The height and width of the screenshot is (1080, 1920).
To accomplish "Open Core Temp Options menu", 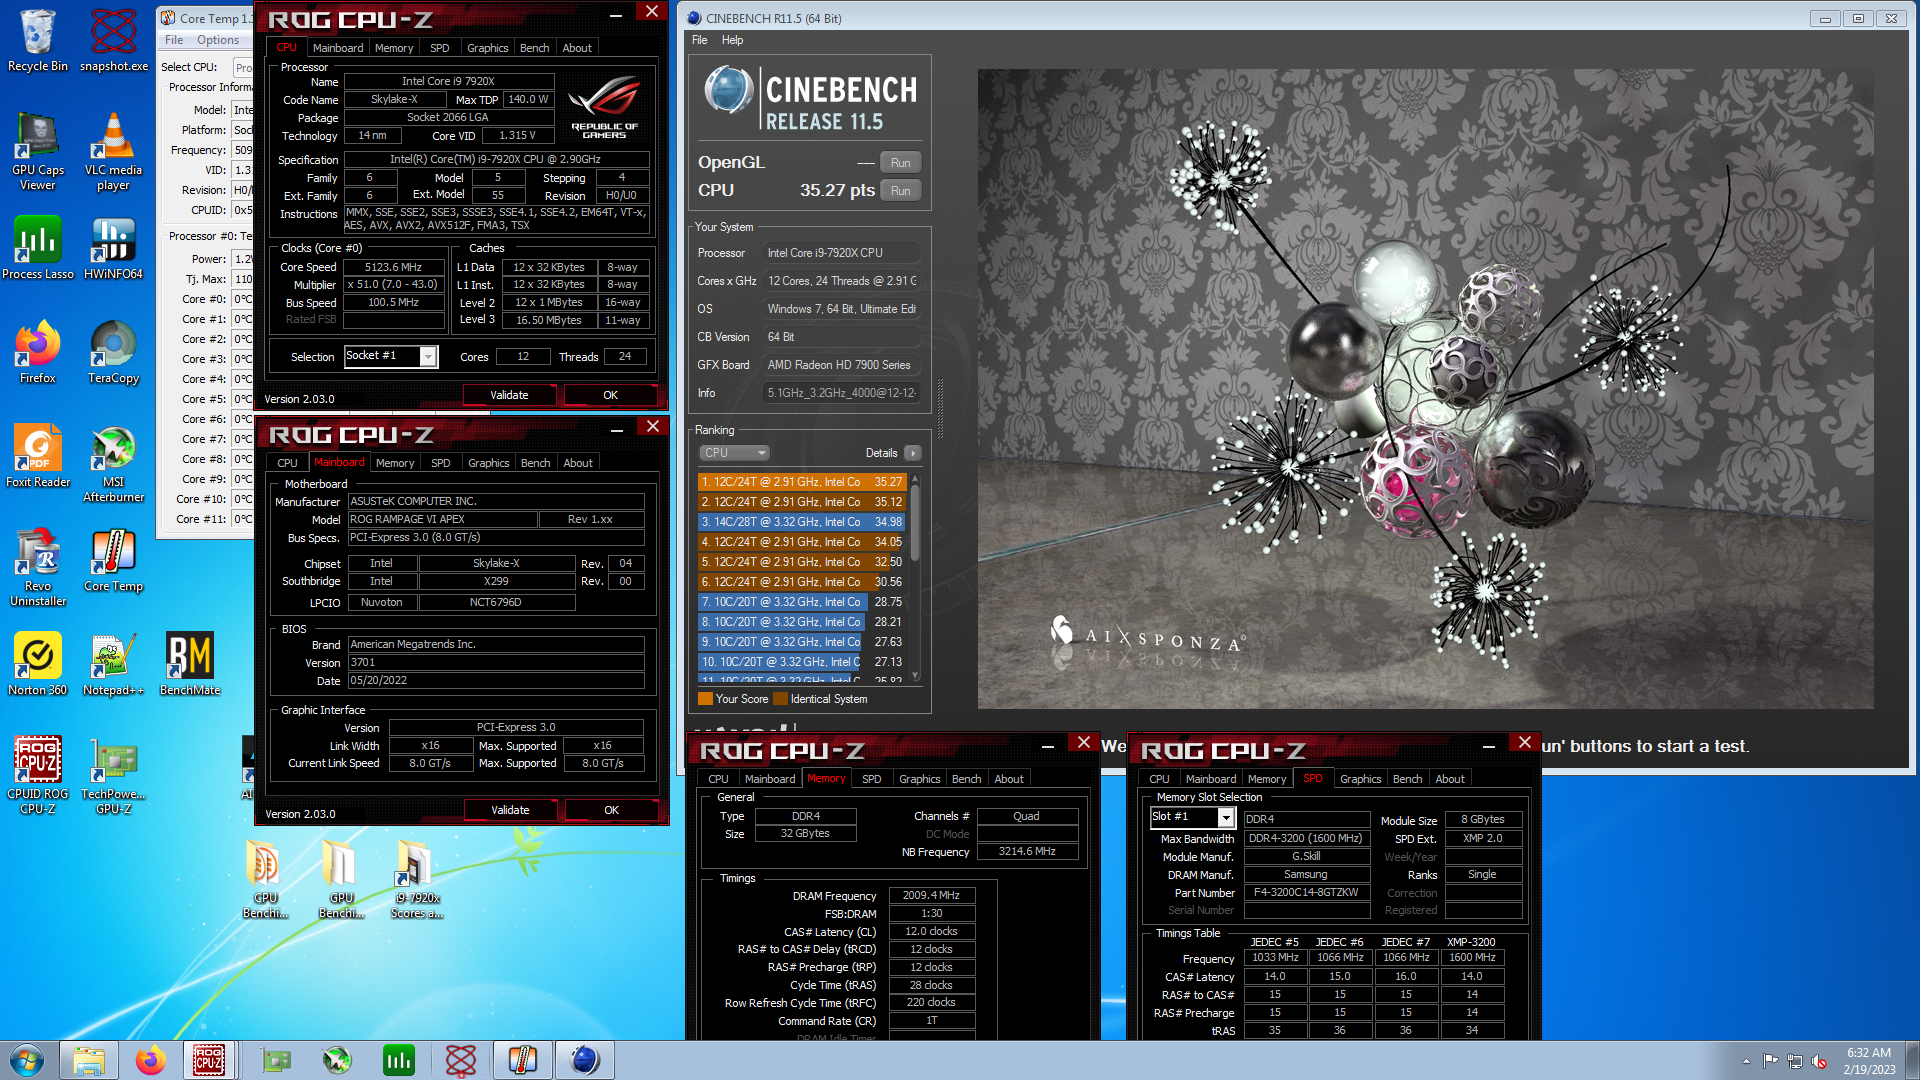I will click(217, 40).
